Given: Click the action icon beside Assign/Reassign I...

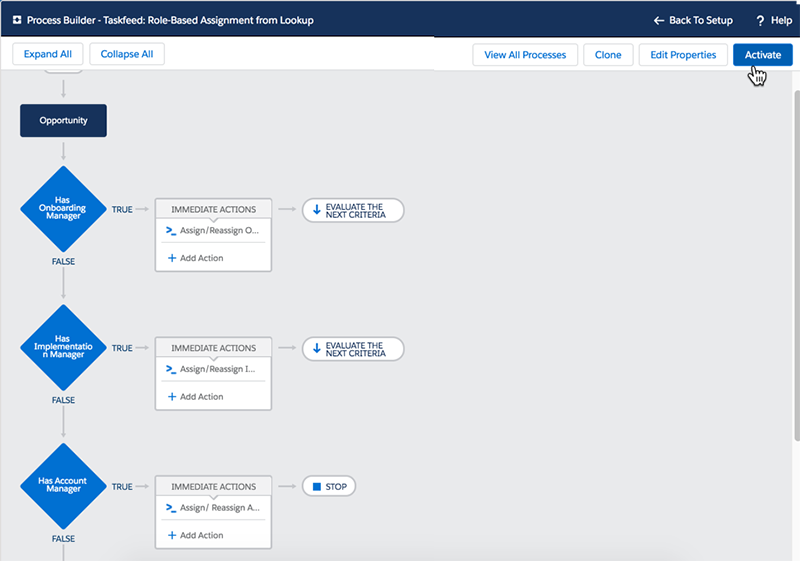Looking at the screenshot, I should pyautogui.click(x=171, y=369).
